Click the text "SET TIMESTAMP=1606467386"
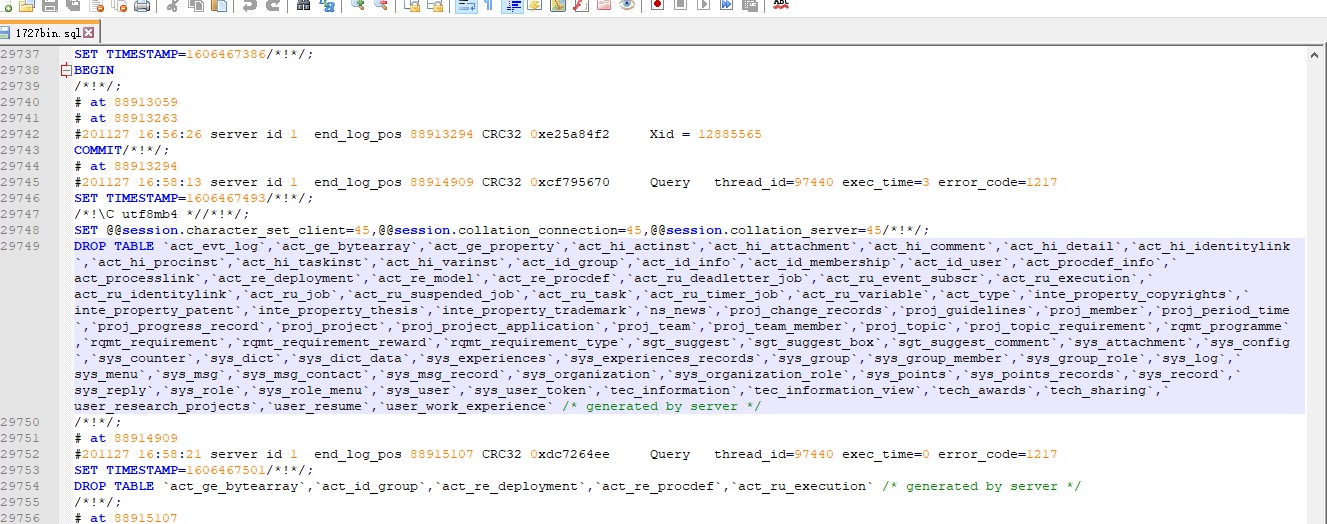 pyautogui.click(x=170, y=54)
